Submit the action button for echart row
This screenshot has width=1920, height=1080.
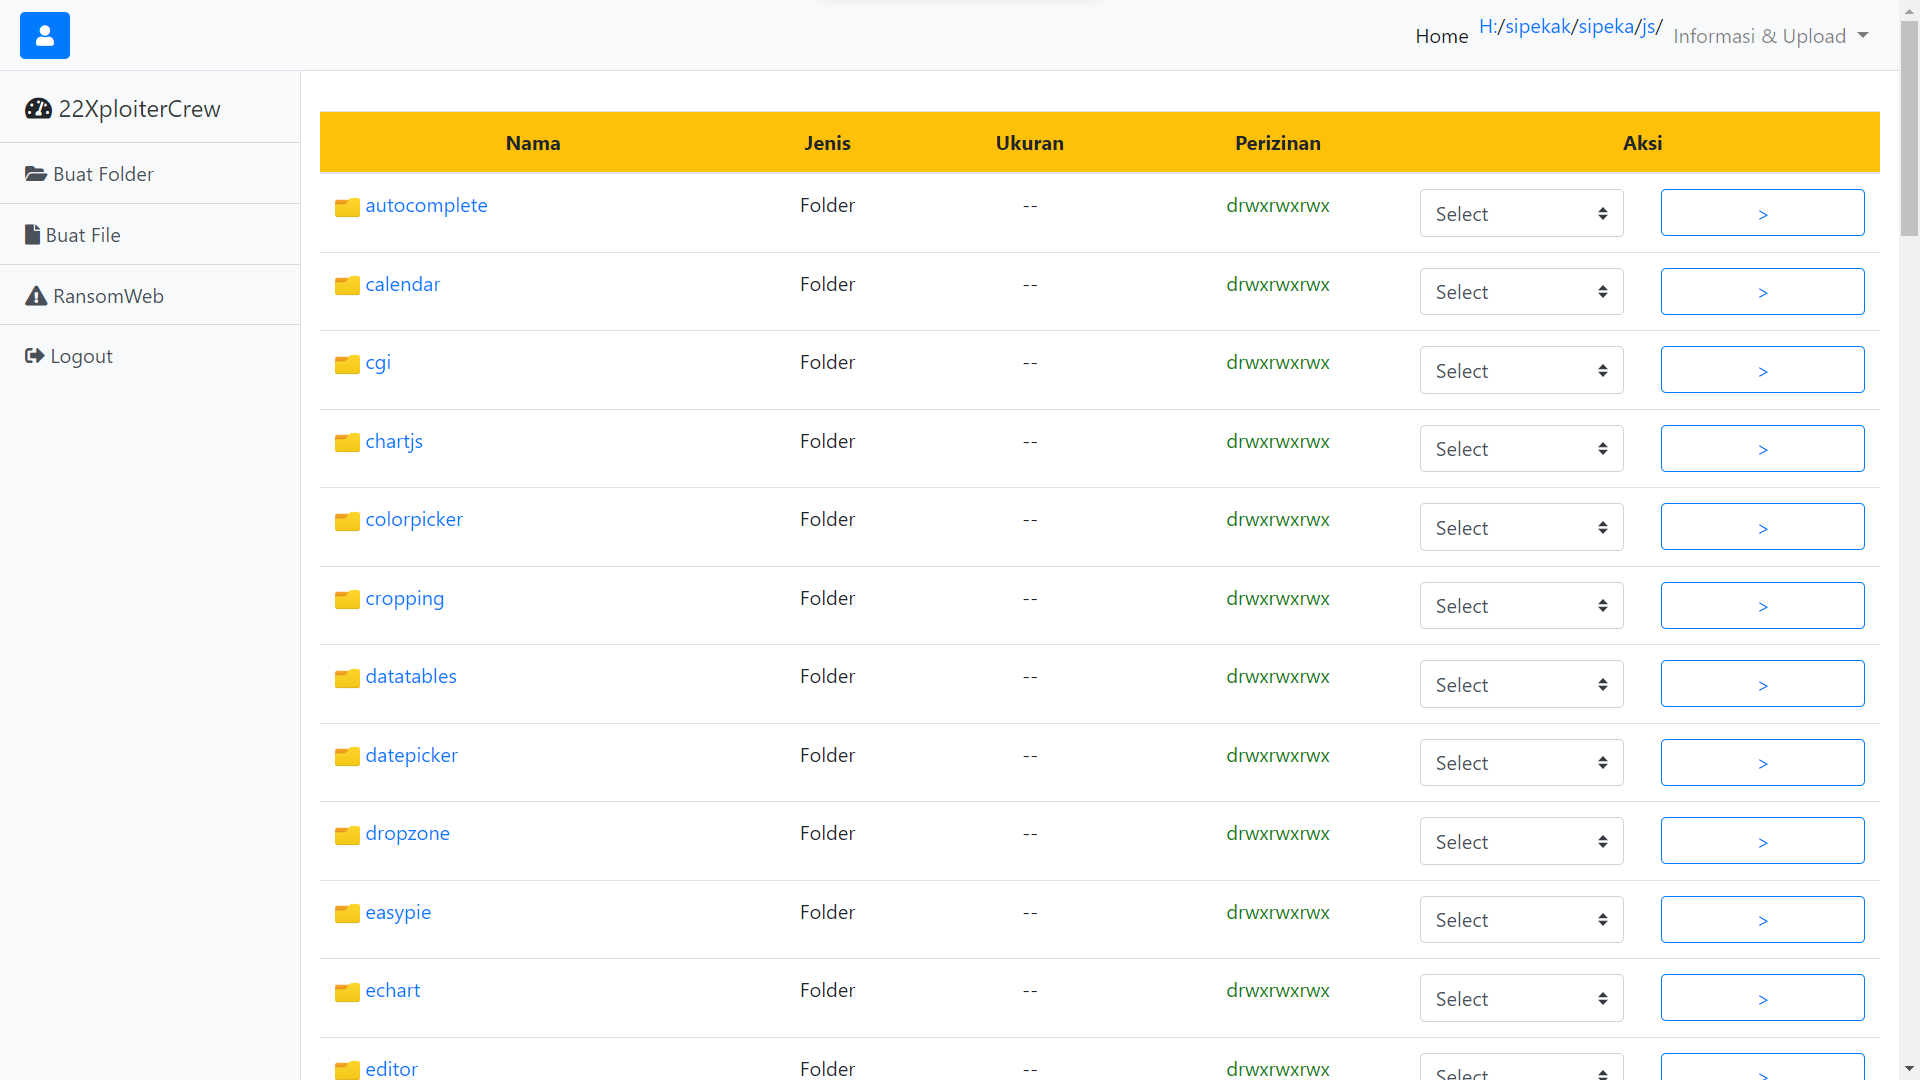point(1762,998)
